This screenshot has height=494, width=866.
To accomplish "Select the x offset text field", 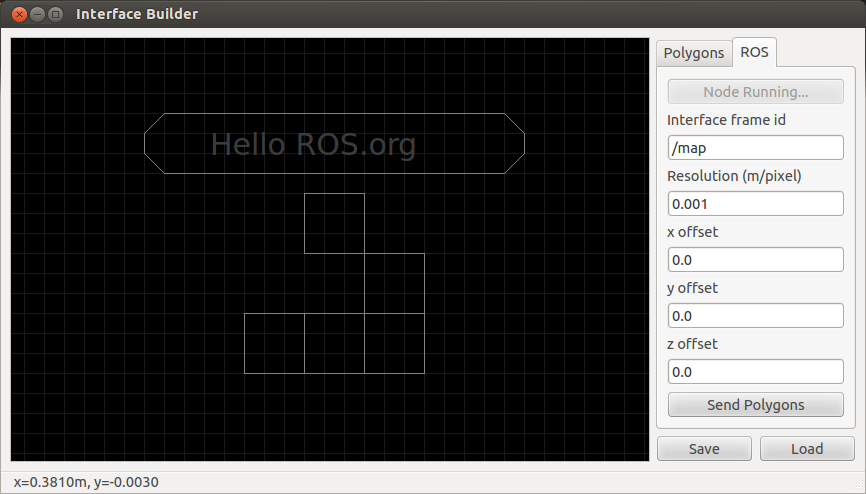I will [x=755, y=260].
